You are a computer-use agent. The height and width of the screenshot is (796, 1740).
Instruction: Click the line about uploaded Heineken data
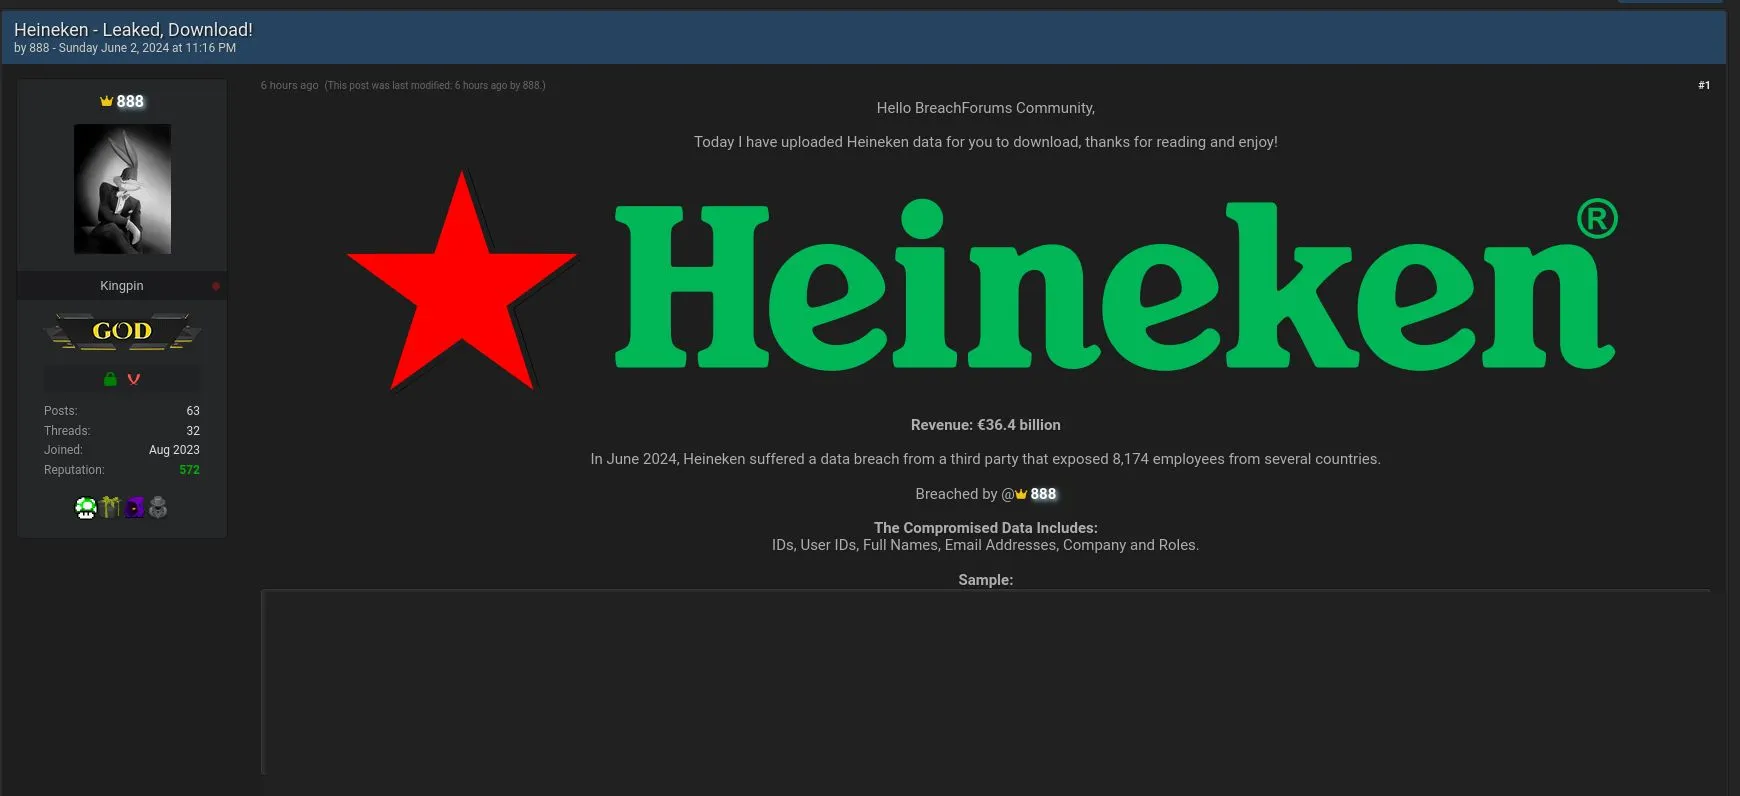(986, 142)
